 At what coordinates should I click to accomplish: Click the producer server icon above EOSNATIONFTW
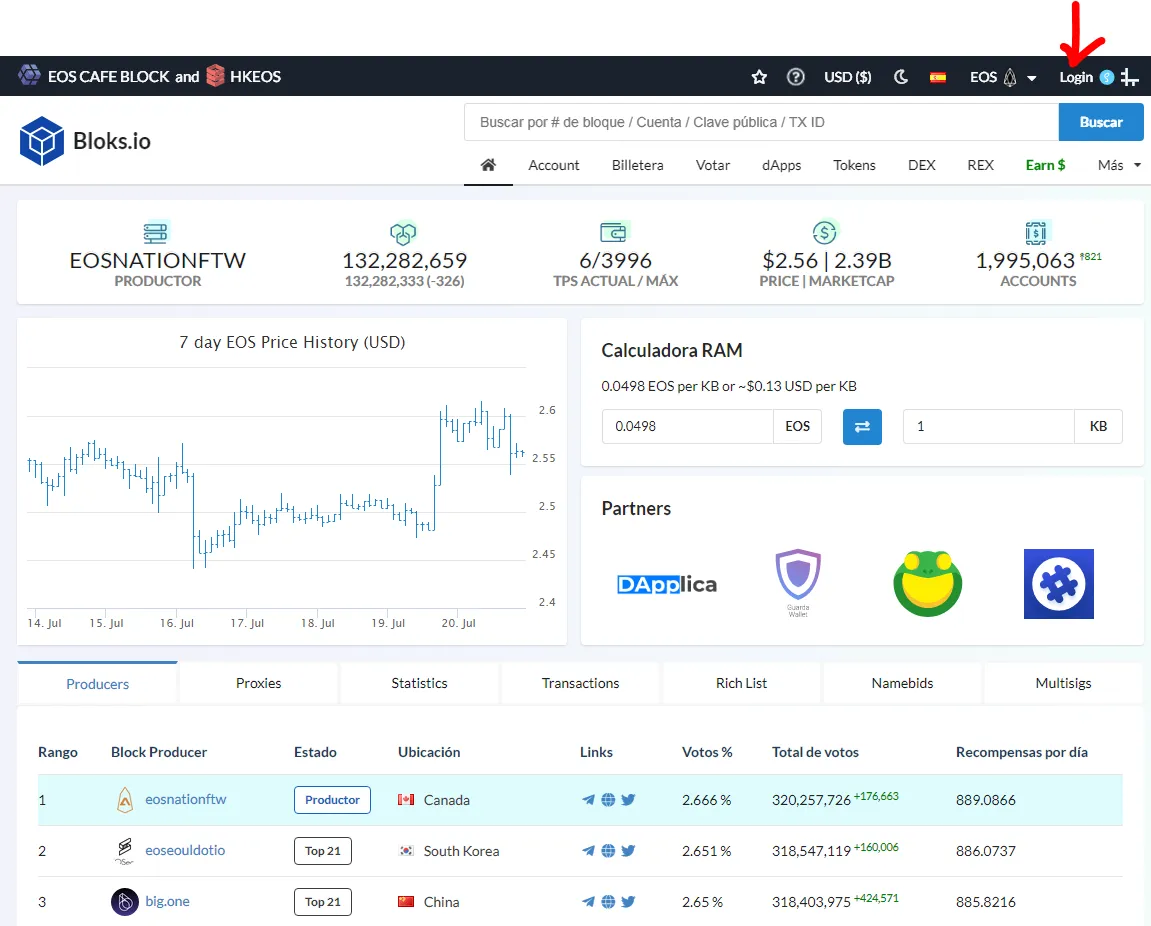pos(156,233)
